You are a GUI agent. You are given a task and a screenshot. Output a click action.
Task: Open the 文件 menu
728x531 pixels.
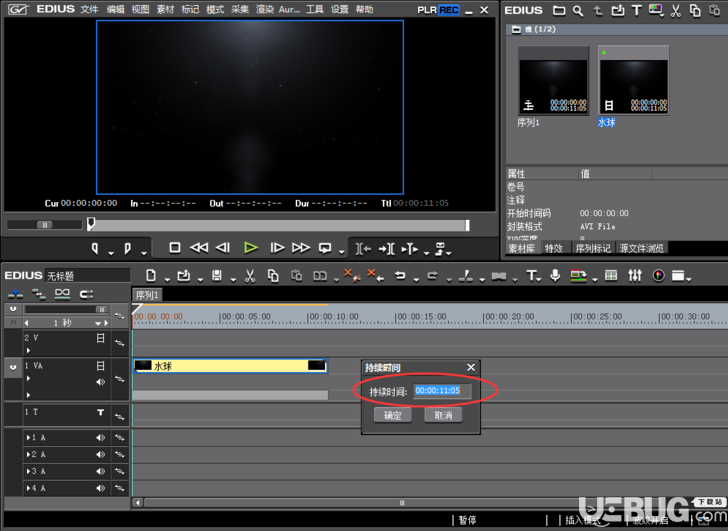[x=89, y=9]
